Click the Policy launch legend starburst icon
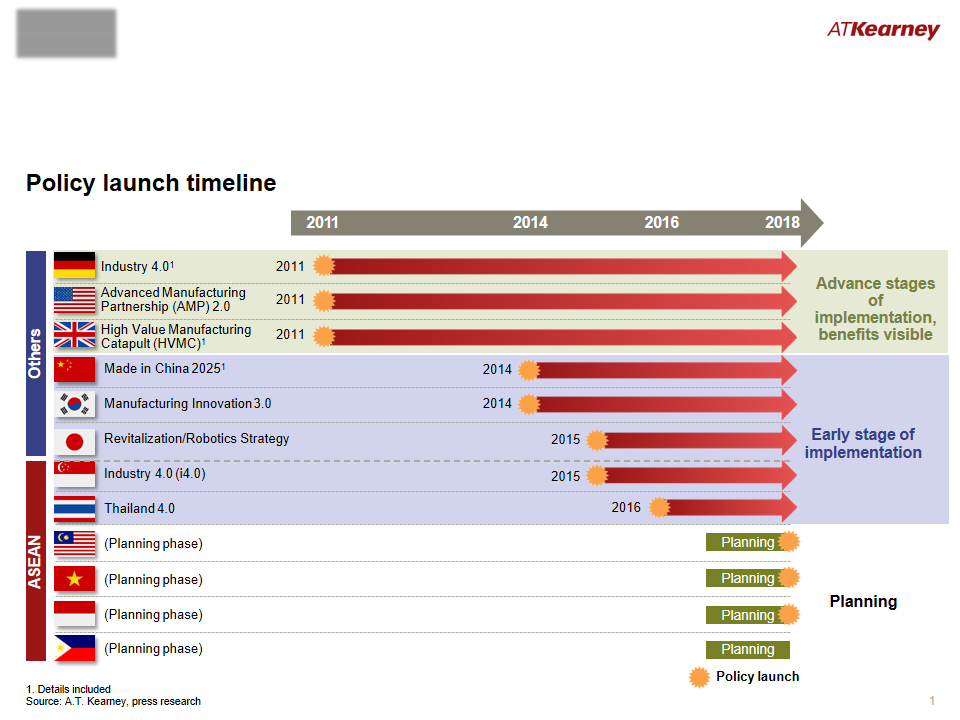960x720 pixels. (699, 677)
